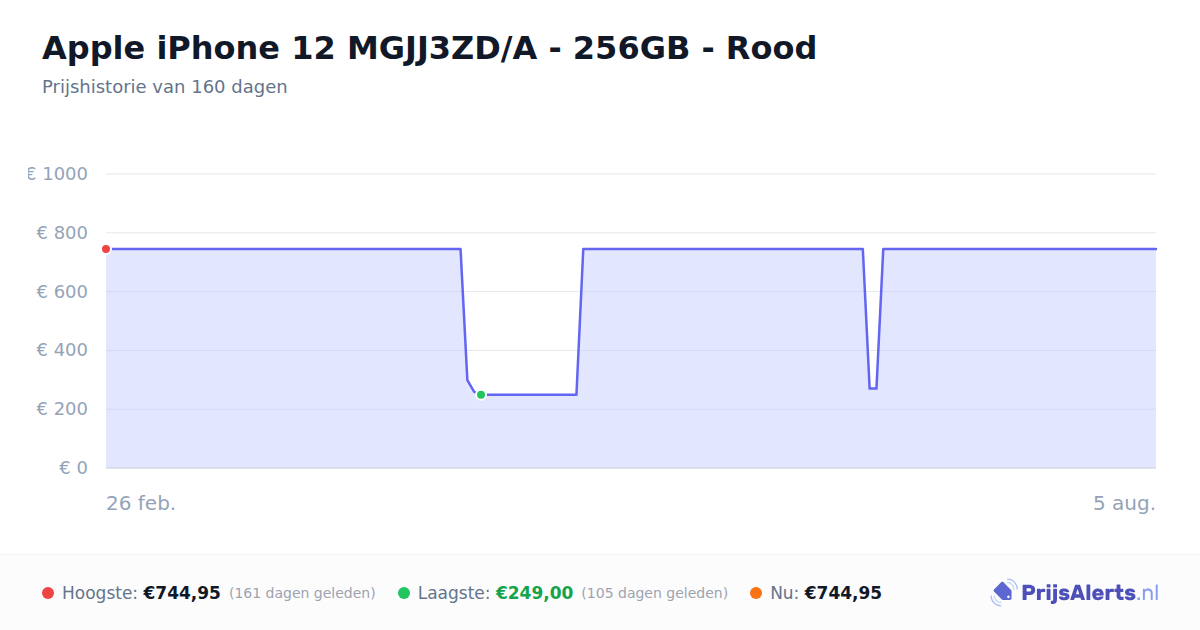The width and height of the screenshot is (1200, 630).
Task: Click the Prijshistorie van 160 dagen subtitle
Action: pyautogui.click(x=165, y=87)
